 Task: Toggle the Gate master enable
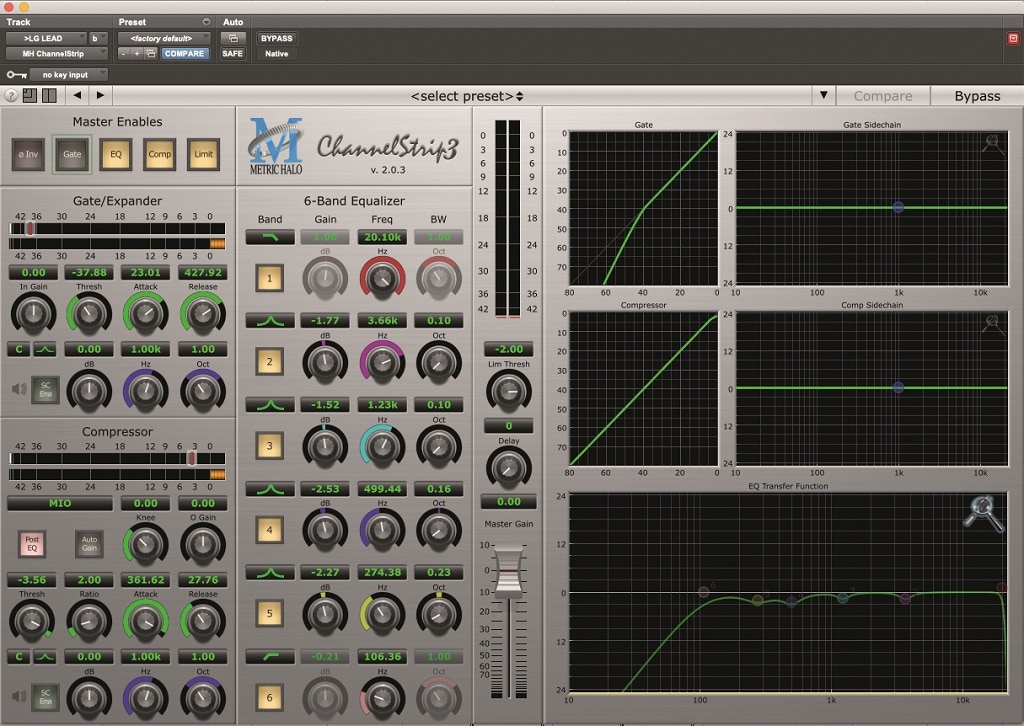pyautogui.click(x=72, y=155)
